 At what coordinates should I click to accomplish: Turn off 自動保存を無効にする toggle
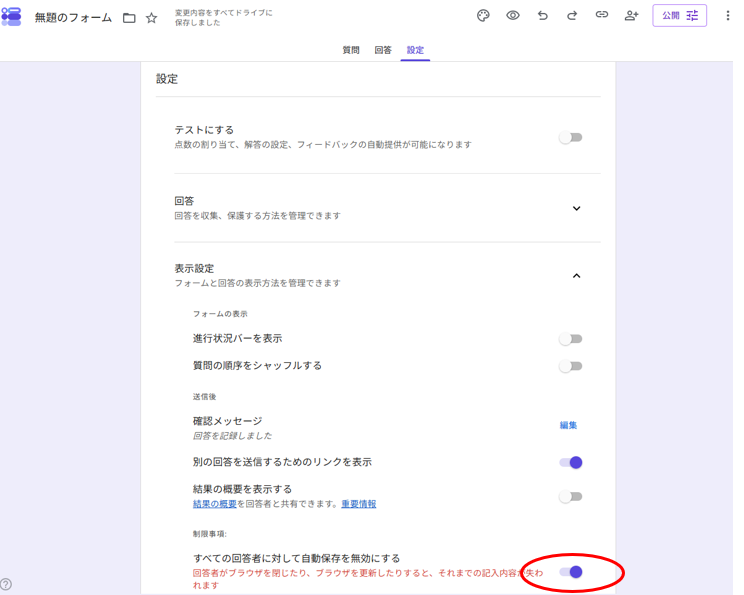pos(570,572)
